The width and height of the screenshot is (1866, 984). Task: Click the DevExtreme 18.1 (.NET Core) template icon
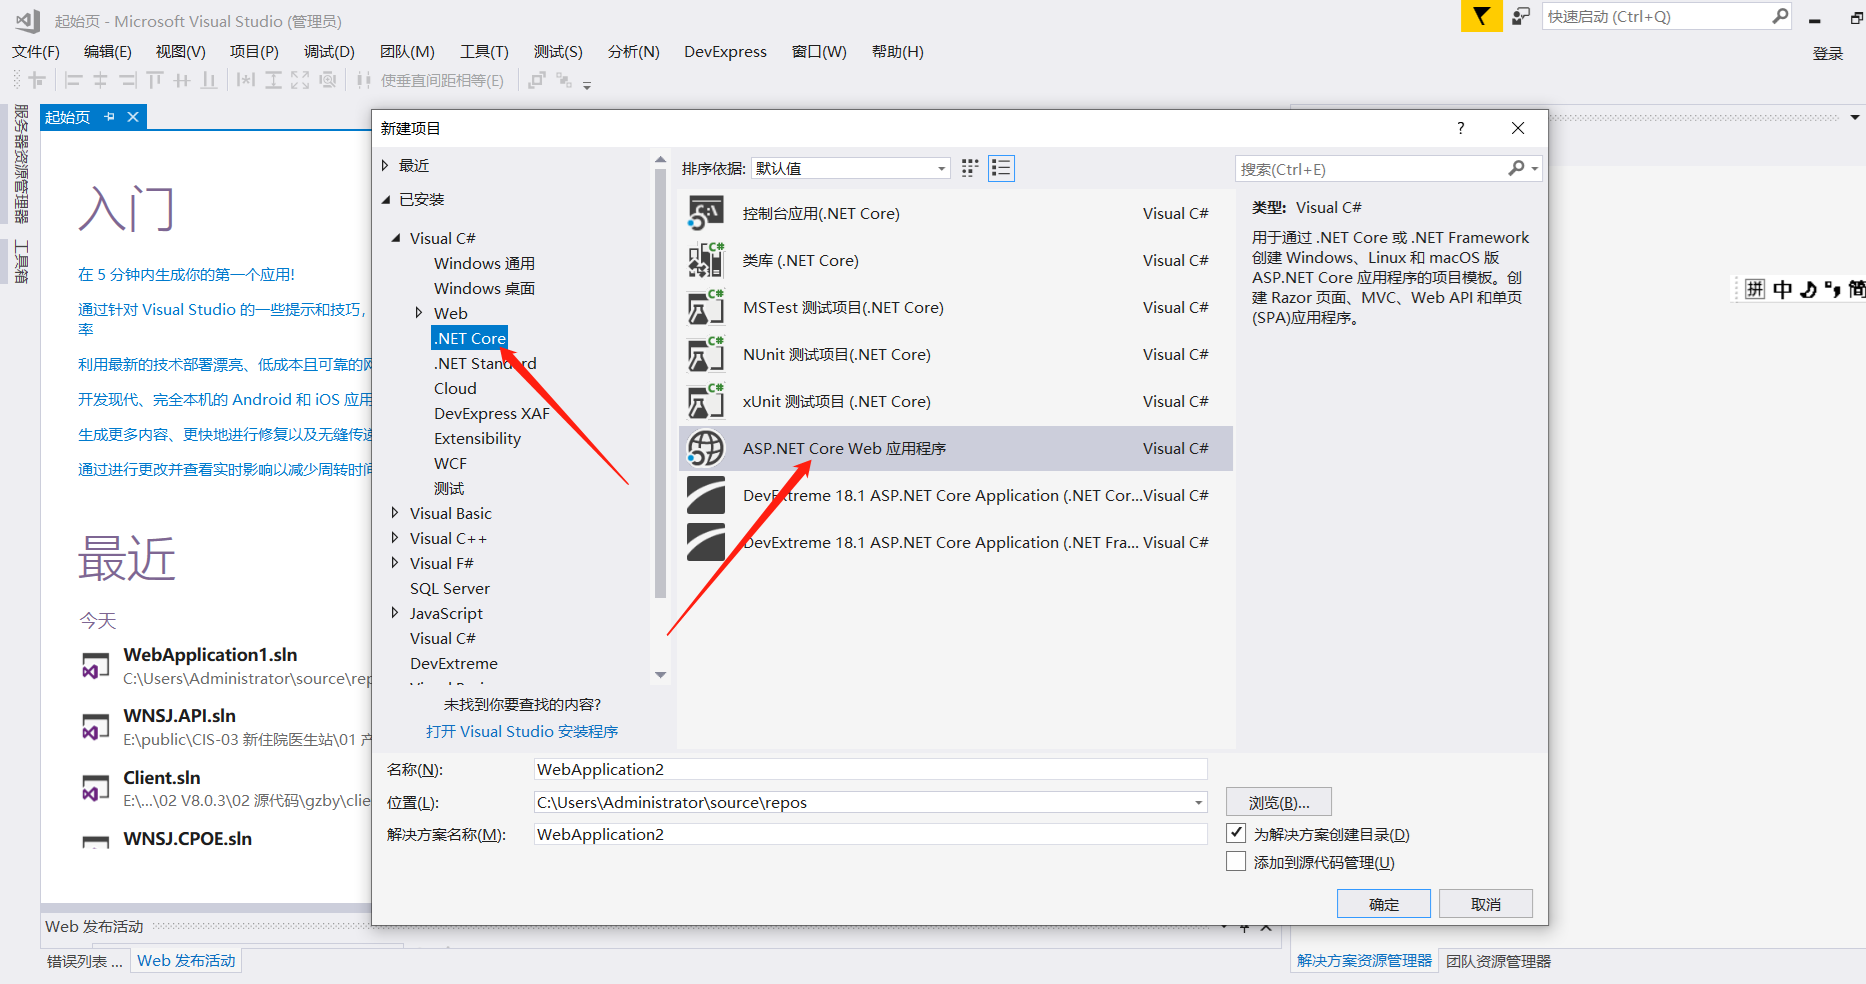click(706, 495)
